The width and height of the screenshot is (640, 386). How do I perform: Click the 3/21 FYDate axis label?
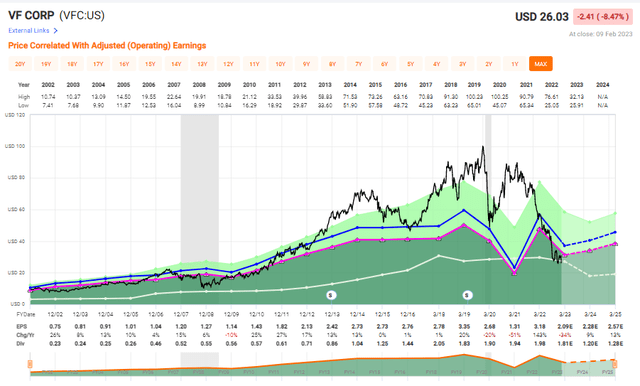coord(514,315)
